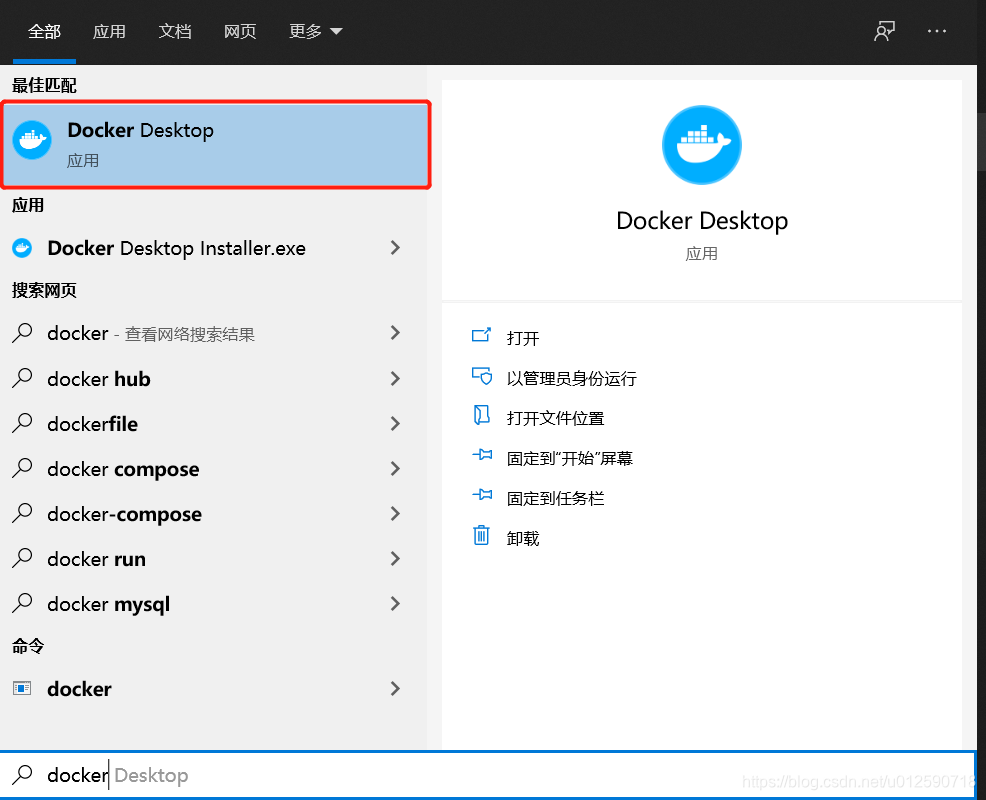Click the docker command window icon
Screen dimensions: 986x800
click(x=22, y=689)
